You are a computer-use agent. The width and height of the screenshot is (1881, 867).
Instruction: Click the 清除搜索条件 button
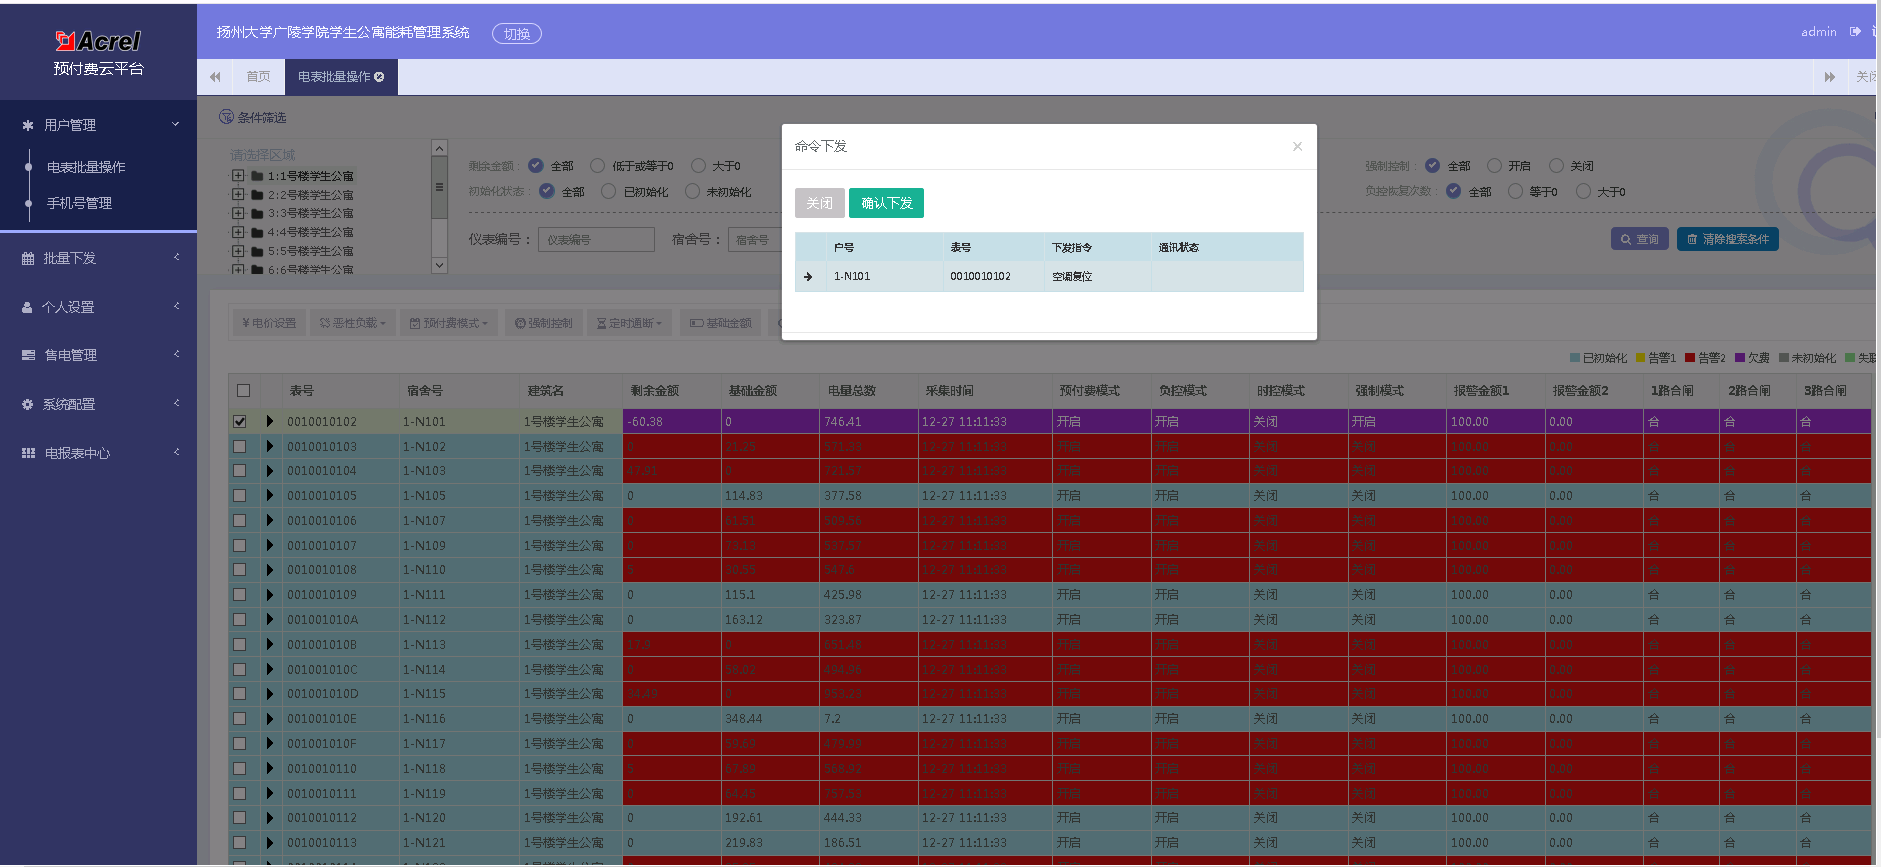point(1727,239)
